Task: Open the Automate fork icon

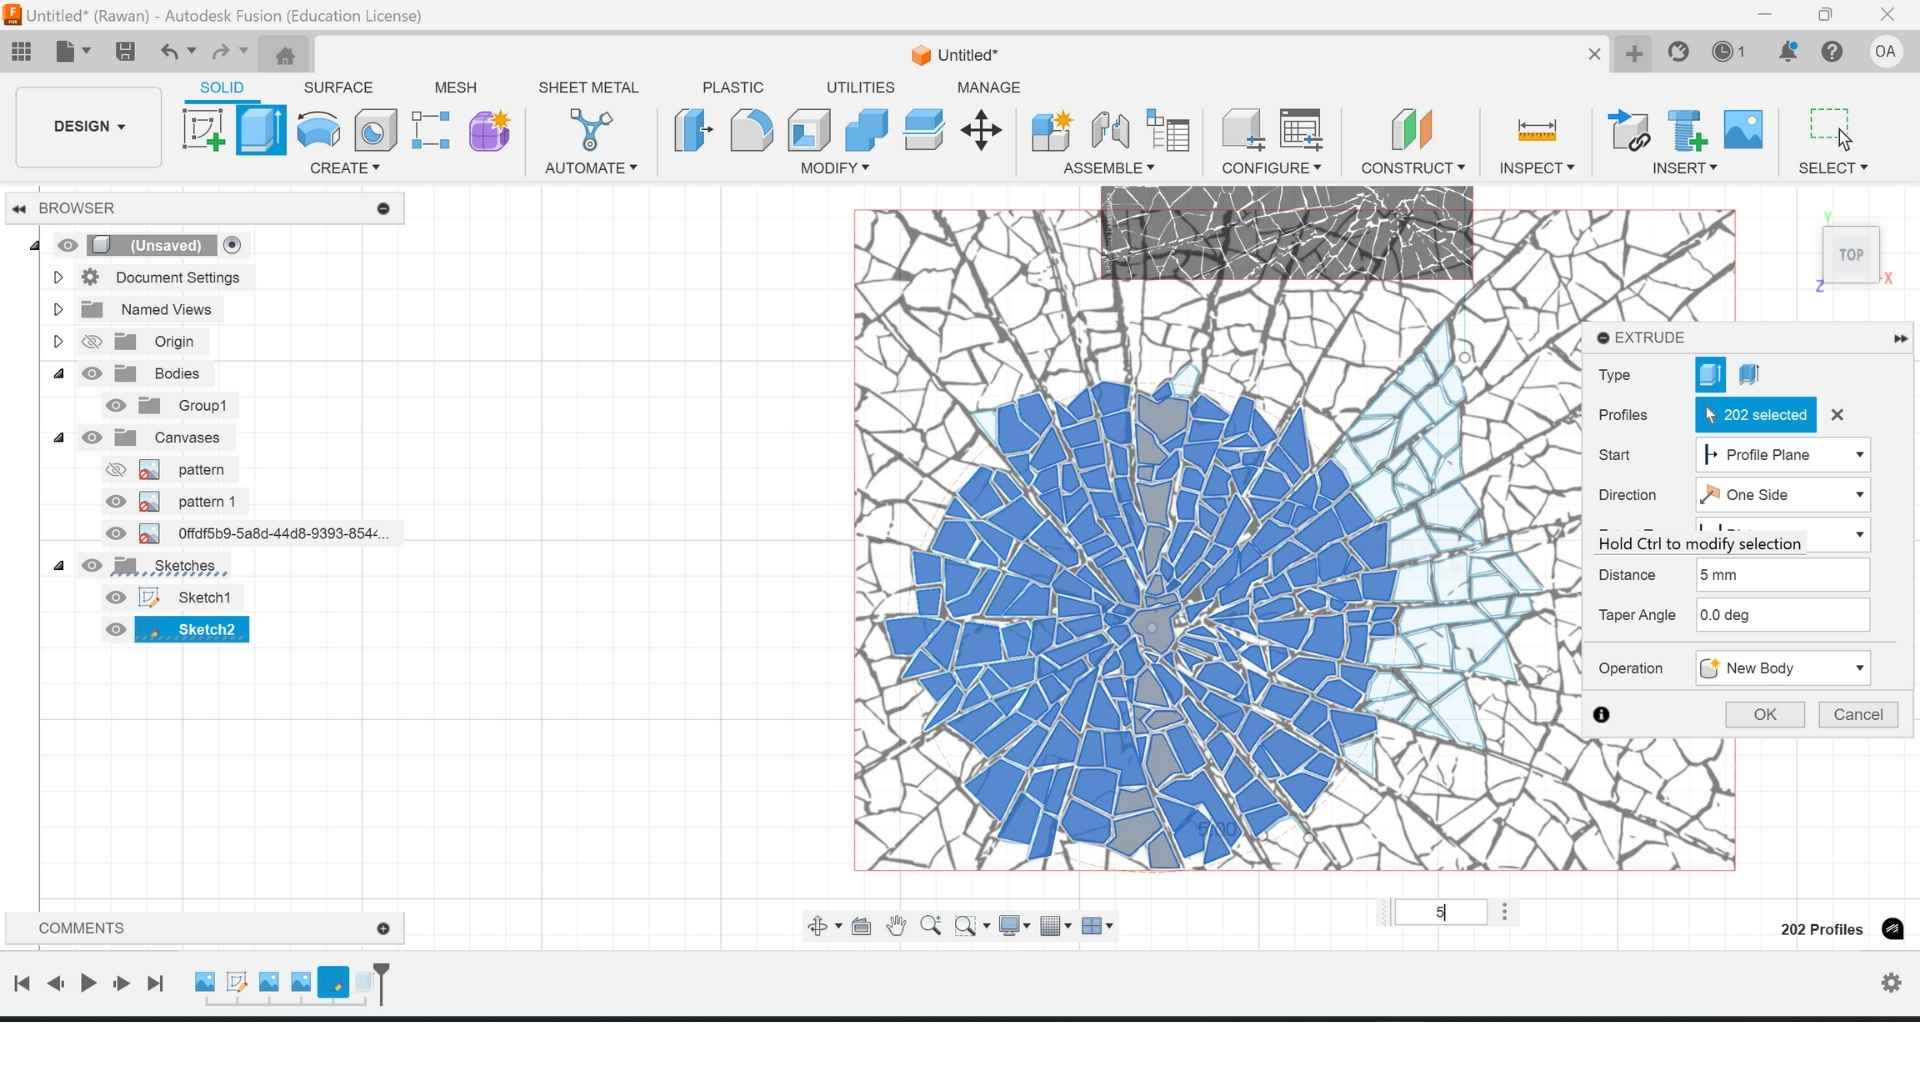Action: coord(591,130)
